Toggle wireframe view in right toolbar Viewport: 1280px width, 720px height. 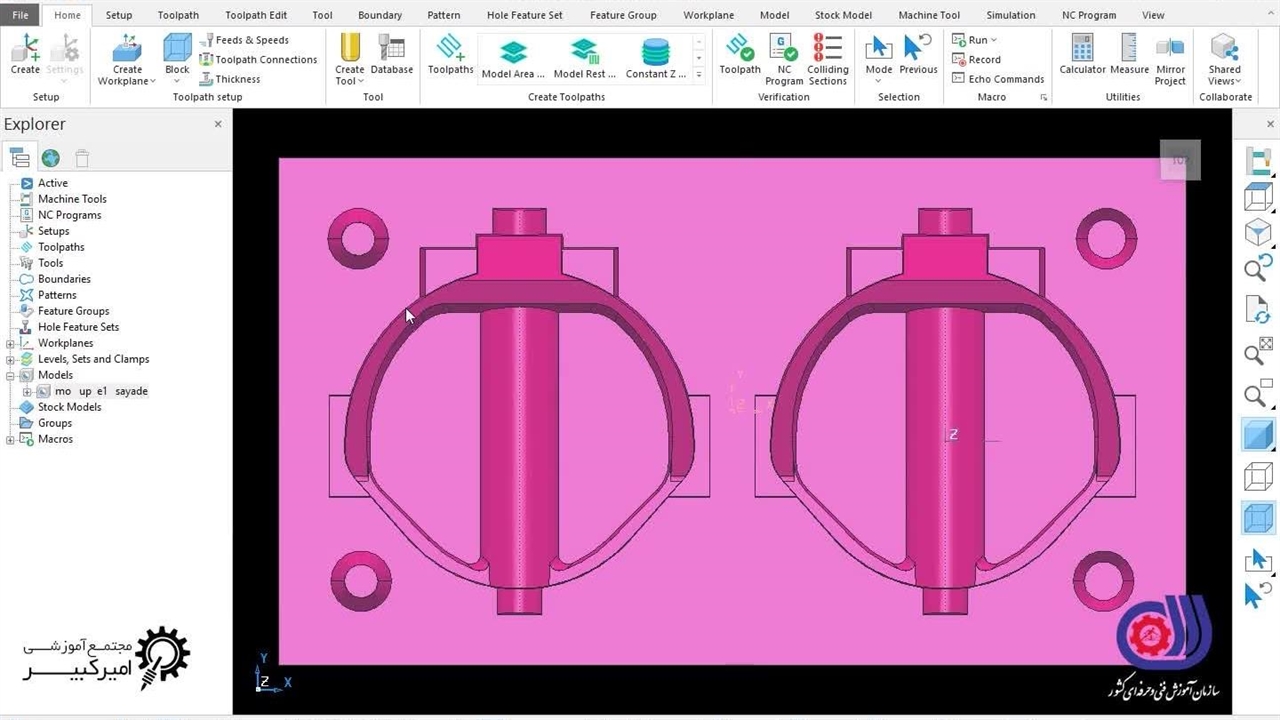click(x=1257, y=477)
